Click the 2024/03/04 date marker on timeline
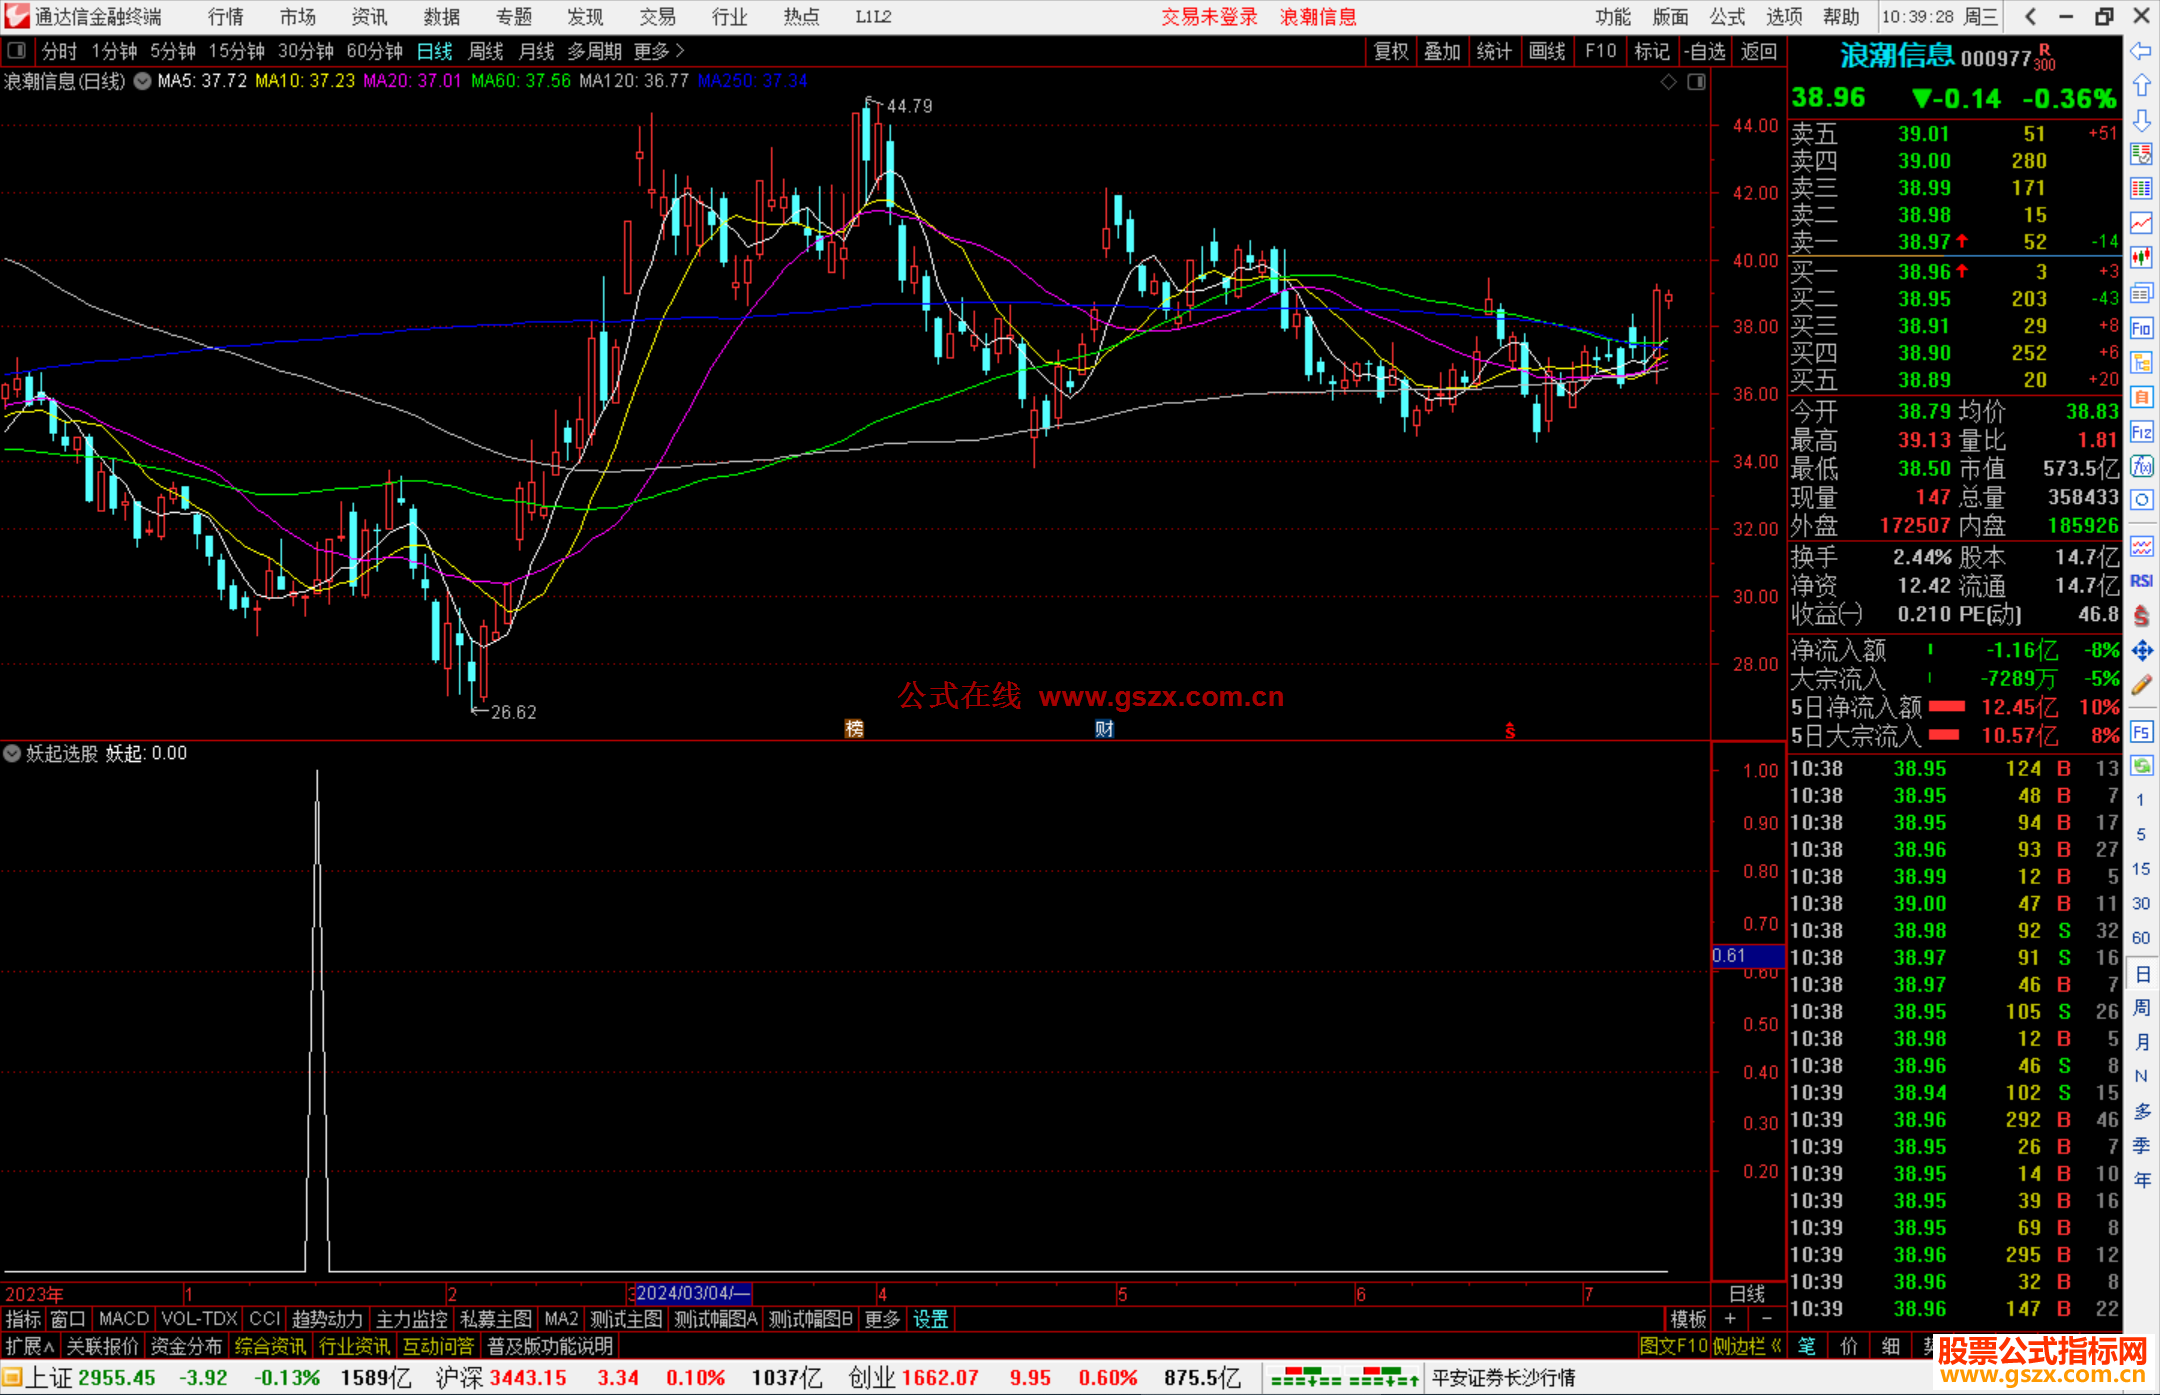 point(692,1293)
